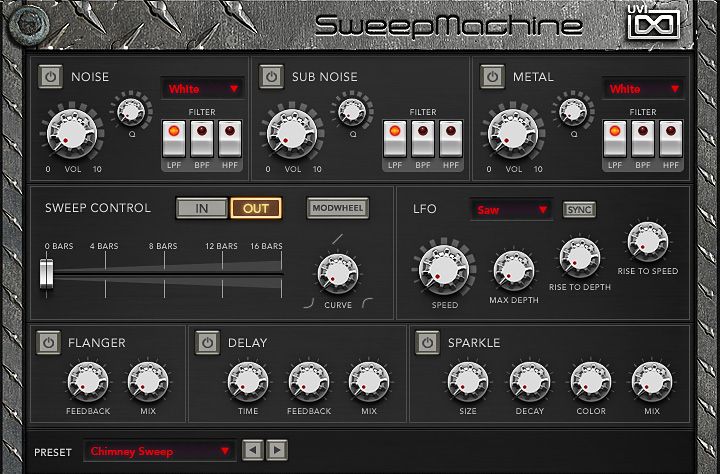
Task: Select the IN sweep direction
Action: point(201,208)
